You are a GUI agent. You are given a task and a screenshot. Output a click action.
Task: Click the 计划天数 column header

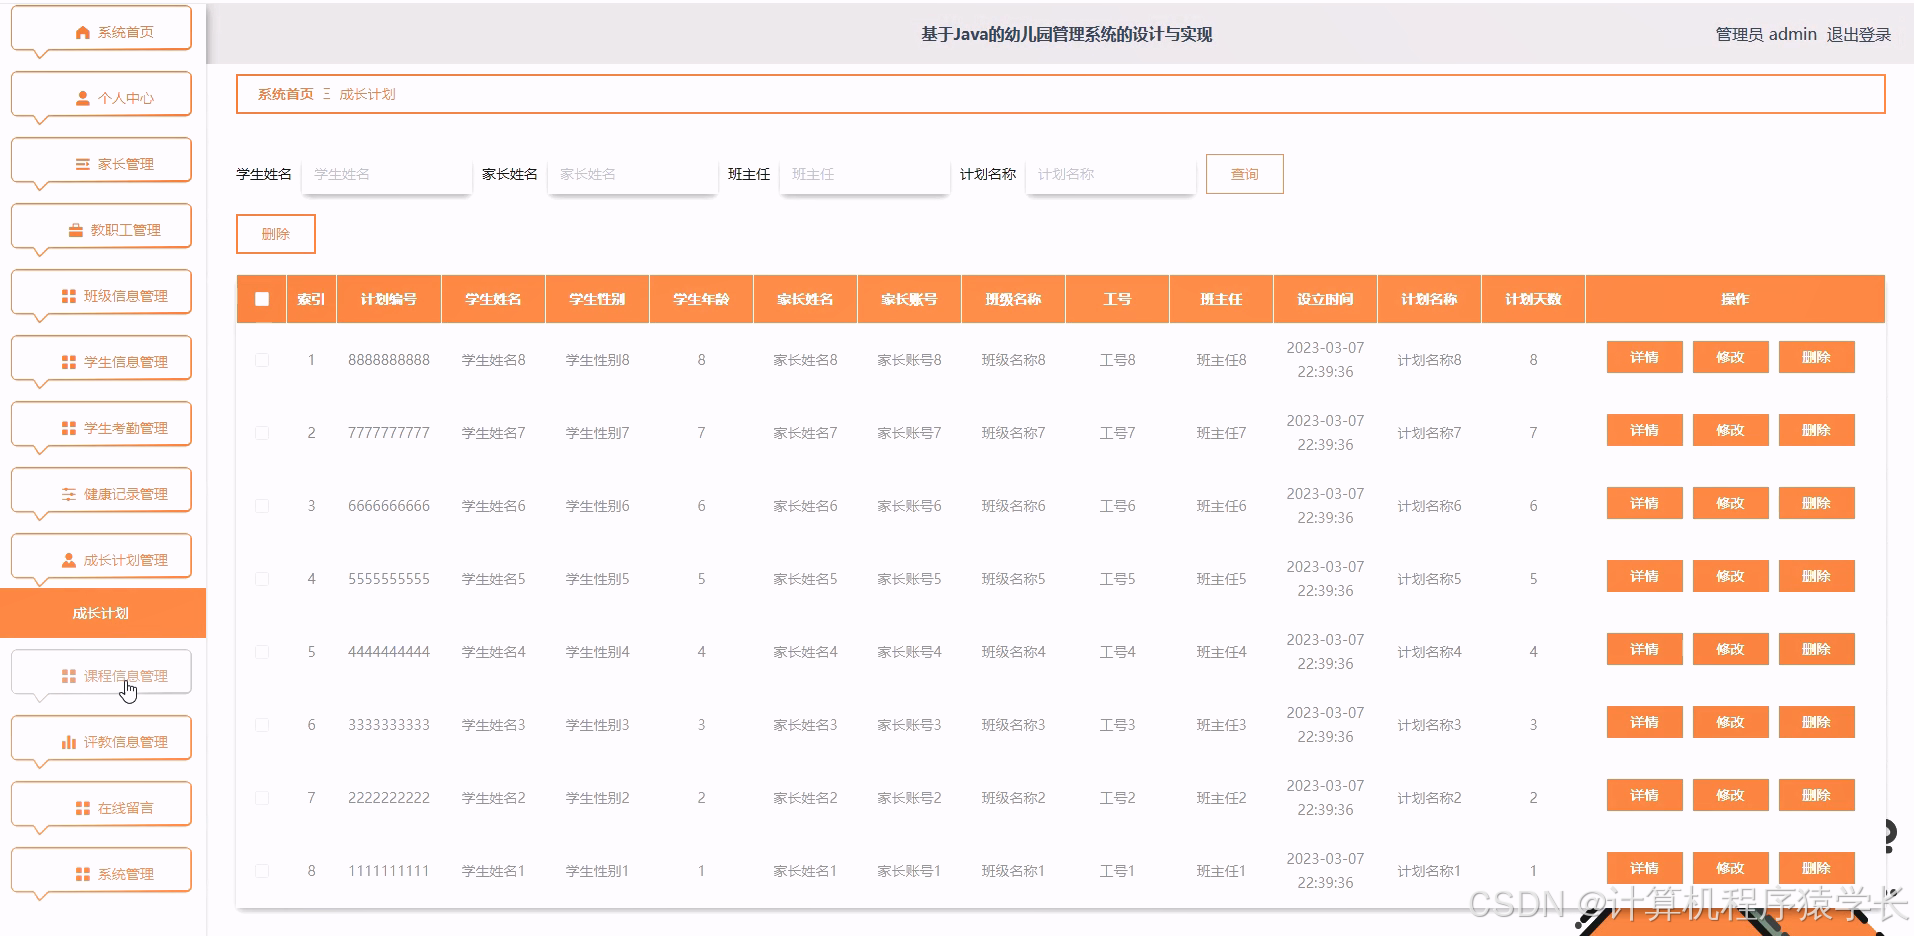click(x=1533, y=299)
